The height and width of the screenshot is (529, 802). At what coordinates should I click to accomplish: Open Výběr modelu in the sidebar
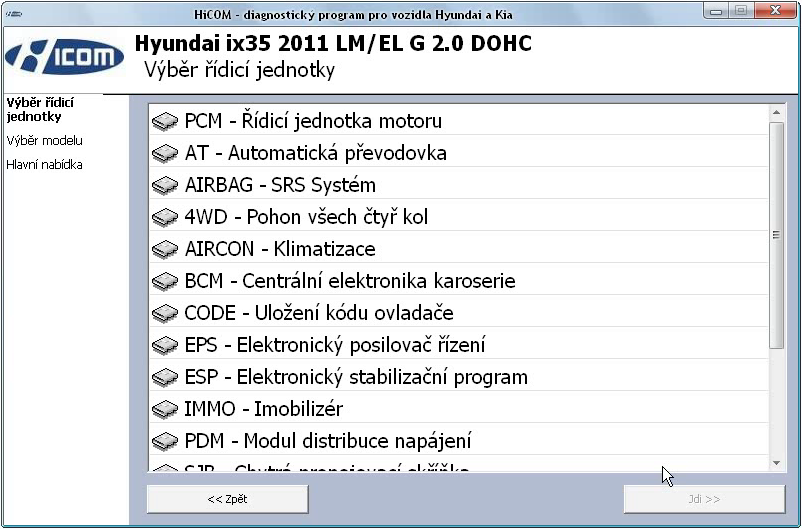(x=44, y=141)
